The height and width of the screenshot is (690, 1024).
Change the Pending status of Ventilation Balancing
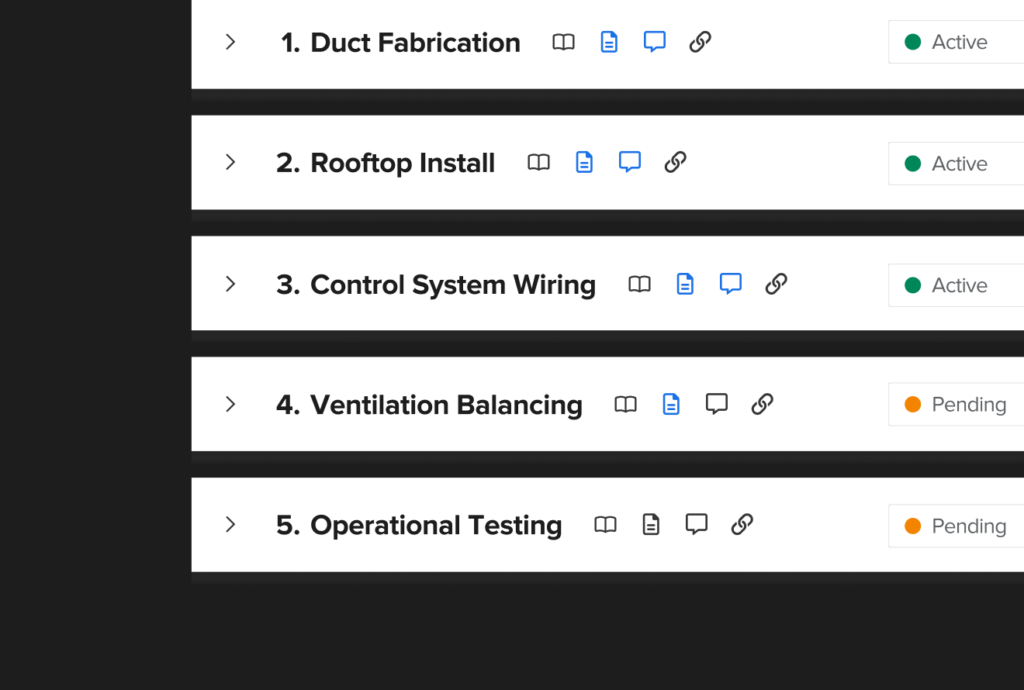(x=957, y=404)
